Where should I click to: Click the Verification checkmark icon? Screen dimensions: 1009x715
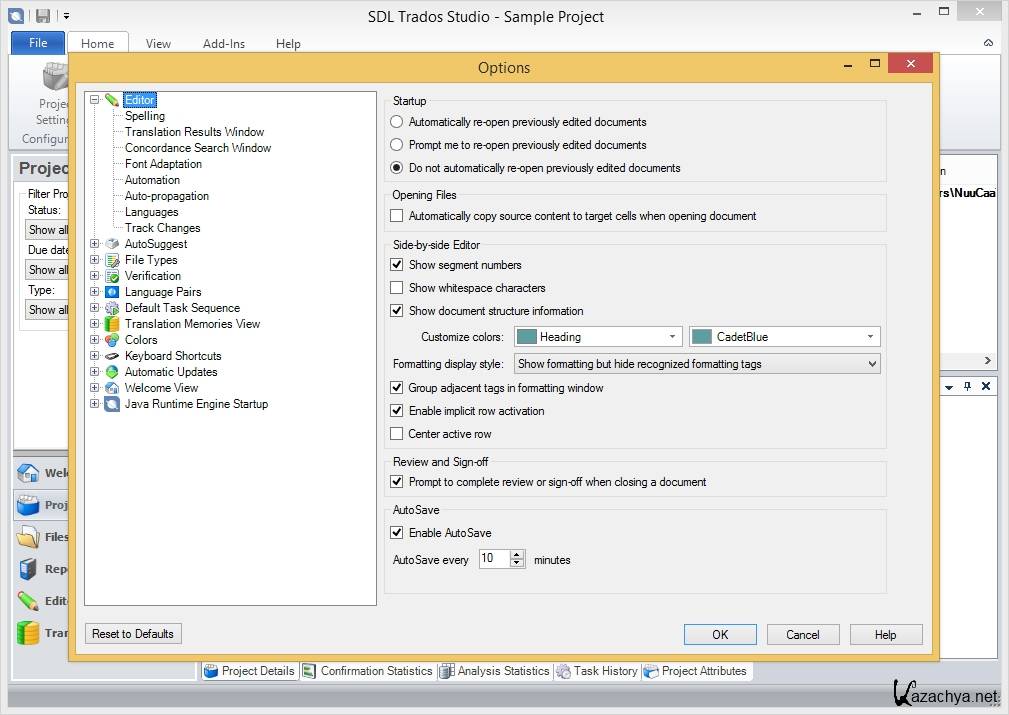pyautogui.click(x=112, y=276)
